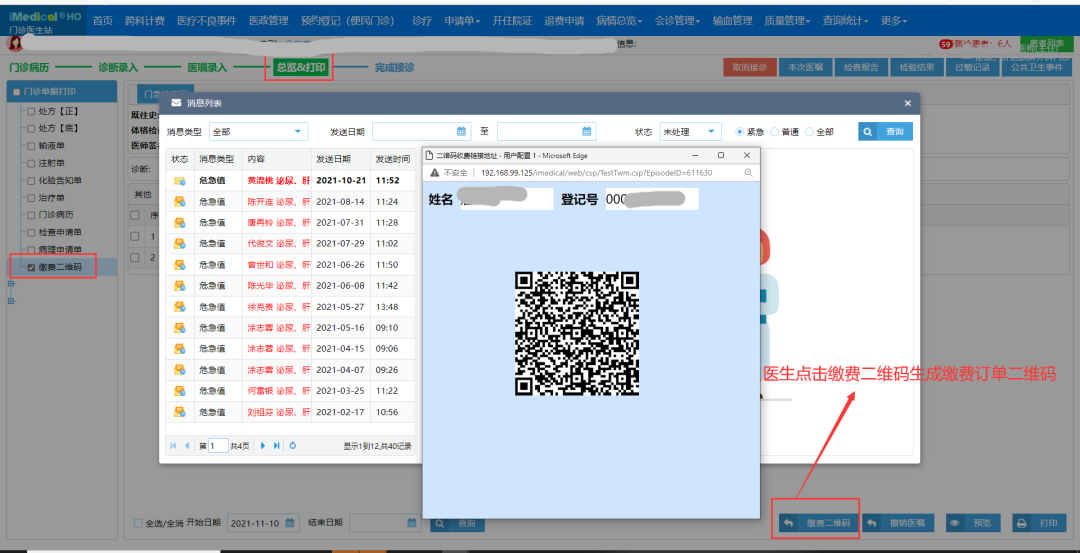The height and width of the screenshot is (553, 1080).
Task: Click the 打印 button
Action: click(1039, 523)
